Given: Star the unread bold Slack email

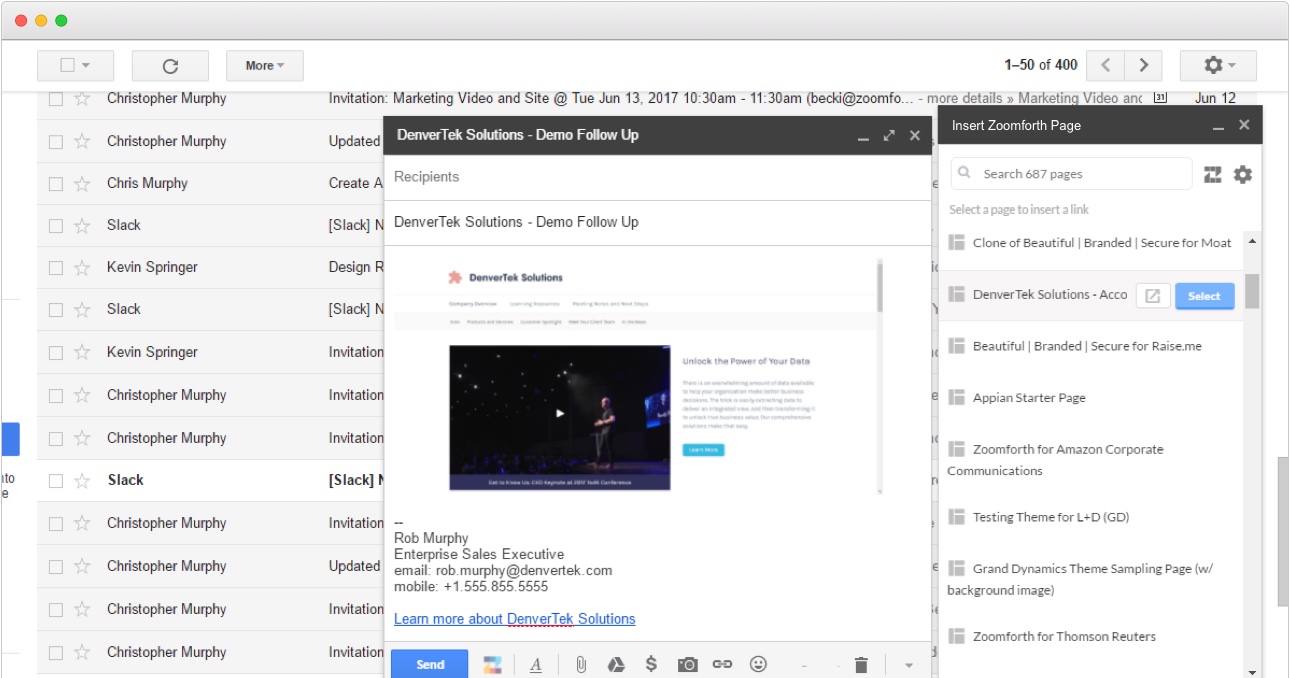Looking at the screenshot, I should [x=82, y=481].
